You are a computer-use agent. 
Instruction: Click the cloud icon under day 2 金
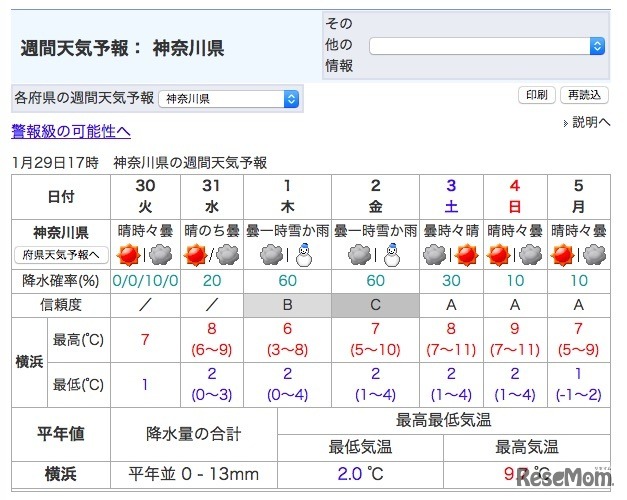click(359, 255)
